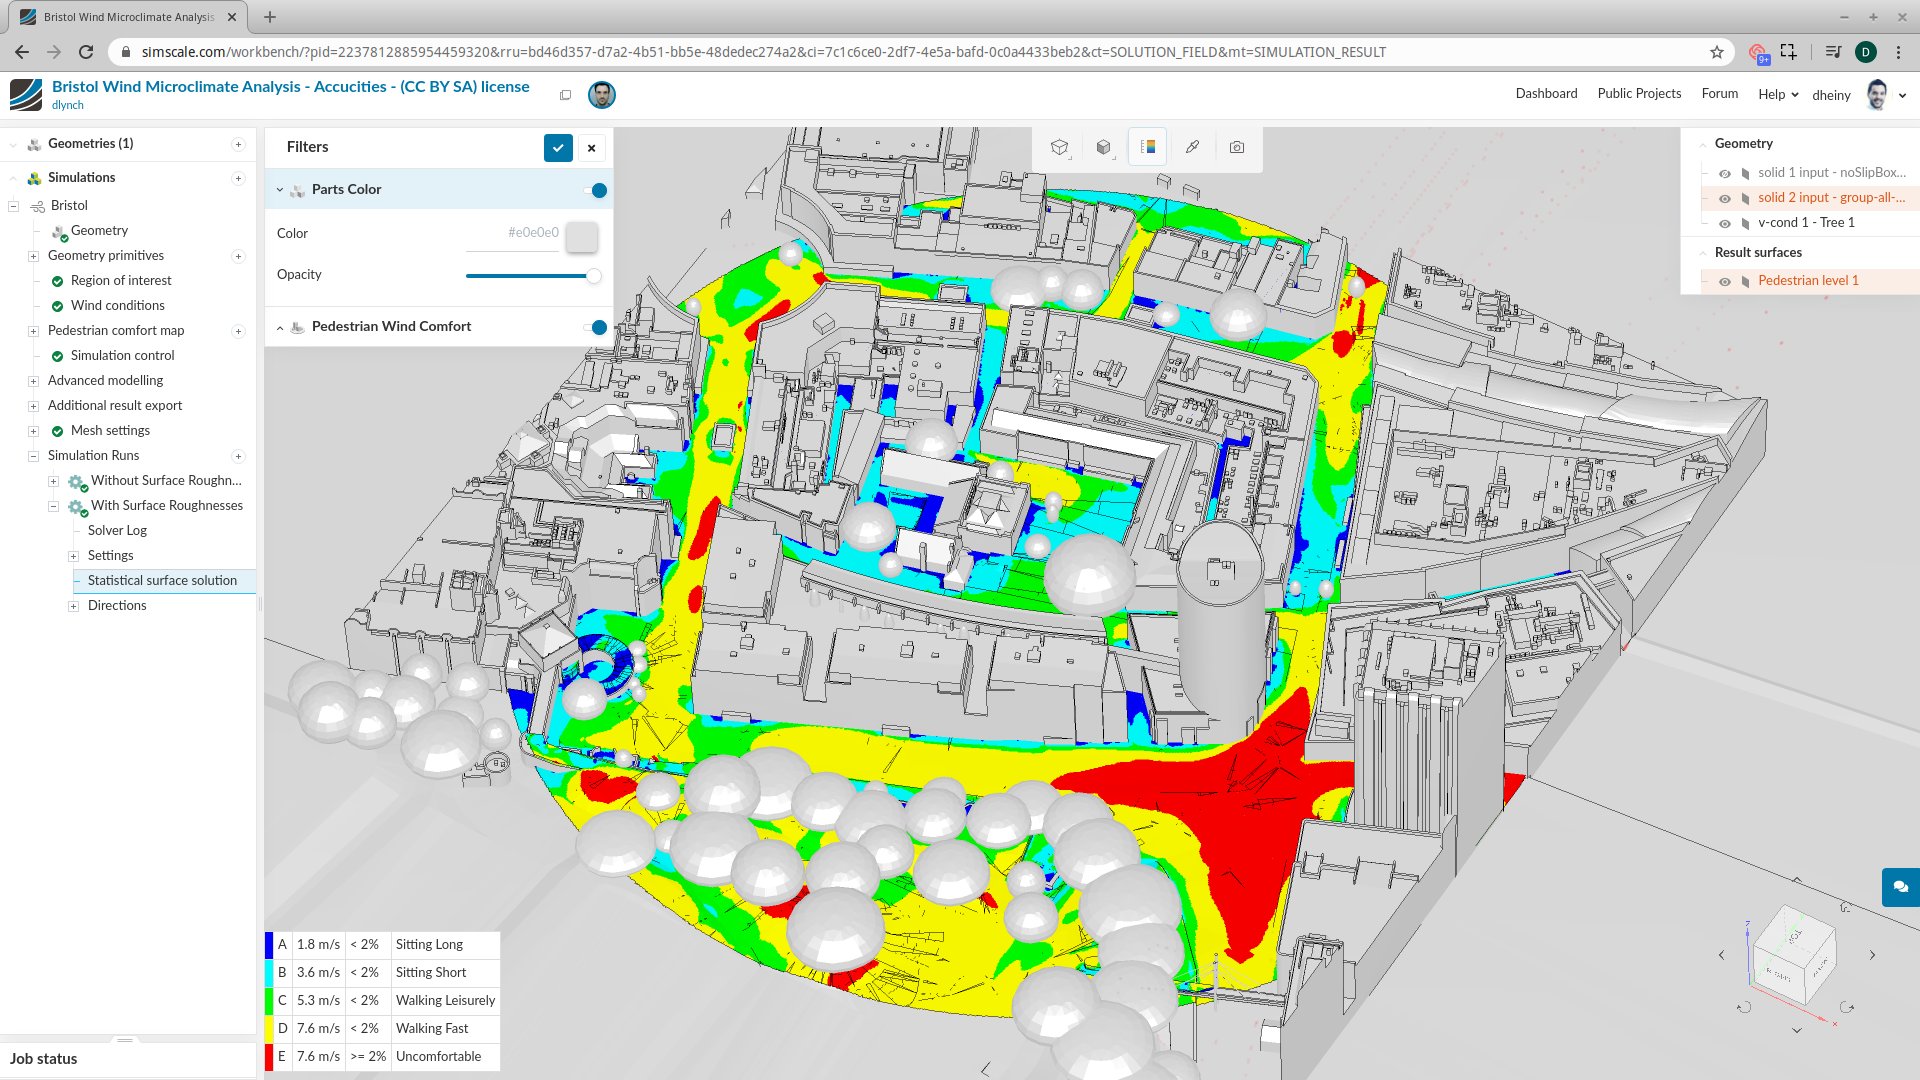Image resolution: width=1920 pixels, height=1080 pixels.
Task: Click the color hex input field showing #e0e0e0
Action: coord(534,232)
